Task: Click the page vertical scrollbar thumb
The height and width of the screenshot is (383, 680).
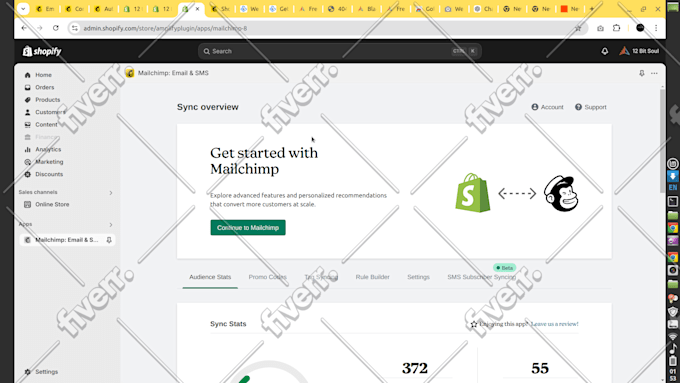Action: [x=662, y=141]
